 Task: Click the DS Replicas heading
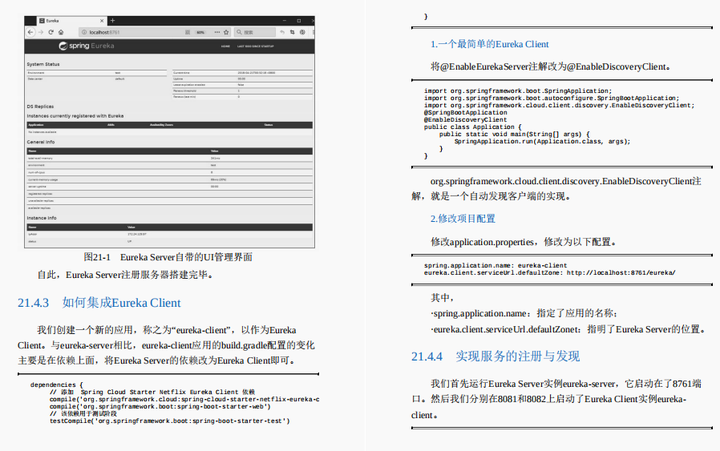(40, 107)
